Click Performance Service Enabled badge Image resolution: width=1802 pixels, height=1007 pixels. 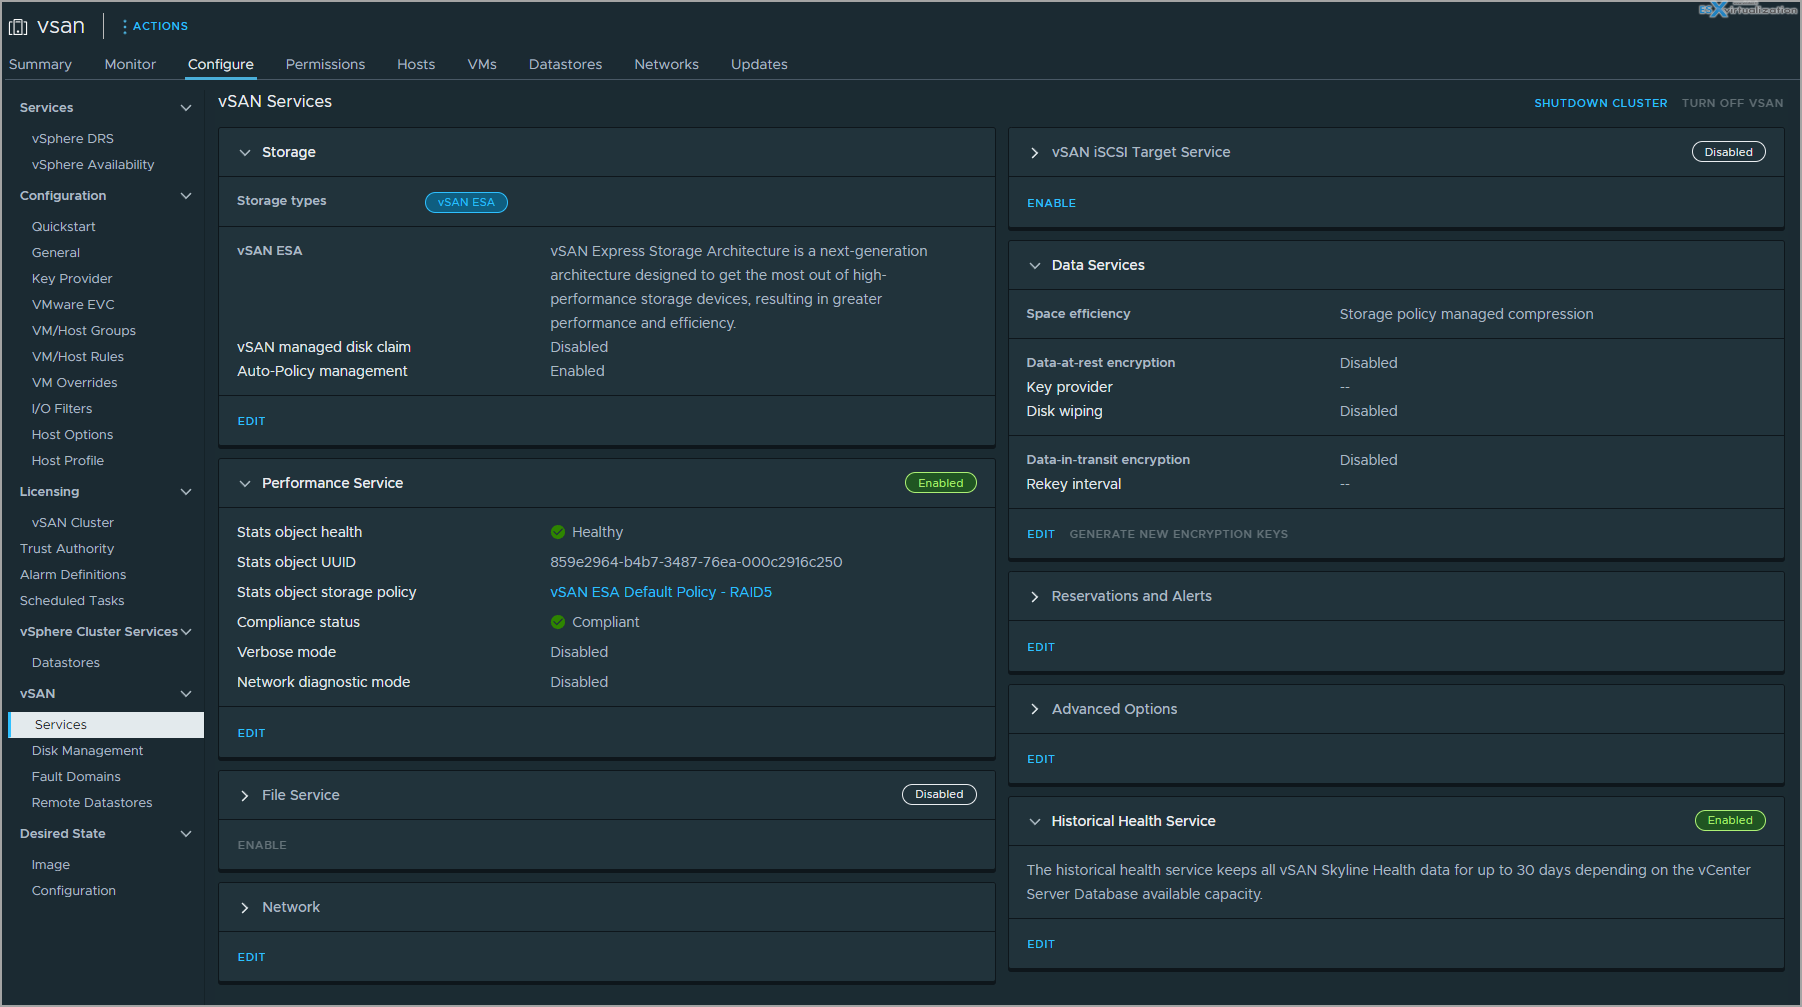click(x=941, y=483)
